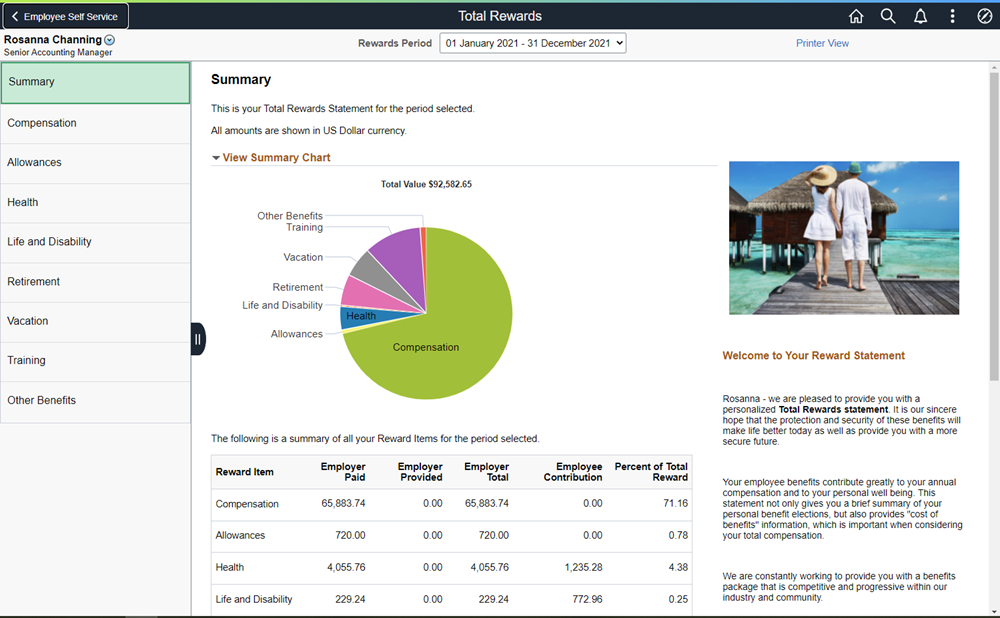Open the Other Benefits sidebar item

pos(96,401)
